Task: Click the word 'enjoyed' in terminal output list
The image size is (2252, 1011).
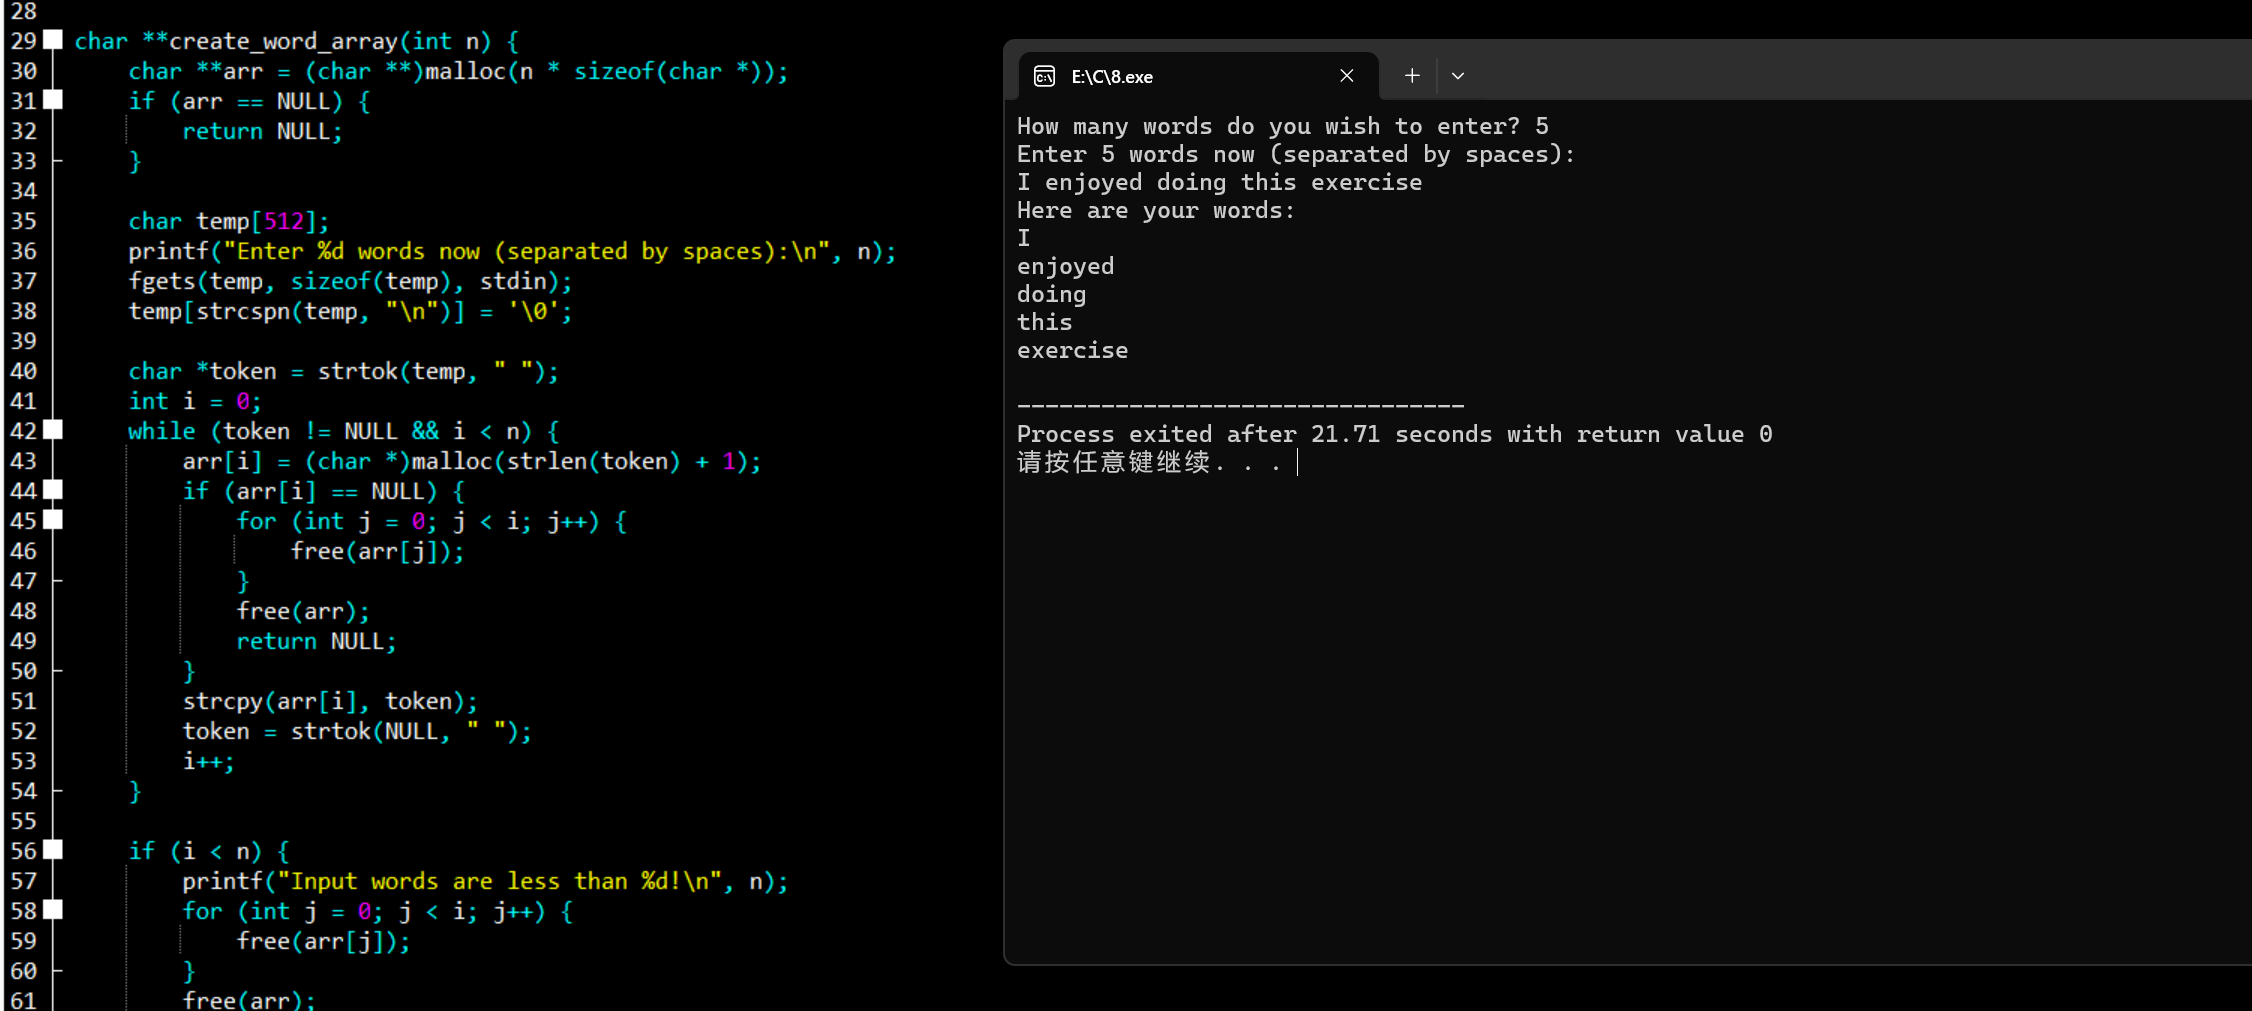Action: coord(1065,266)
